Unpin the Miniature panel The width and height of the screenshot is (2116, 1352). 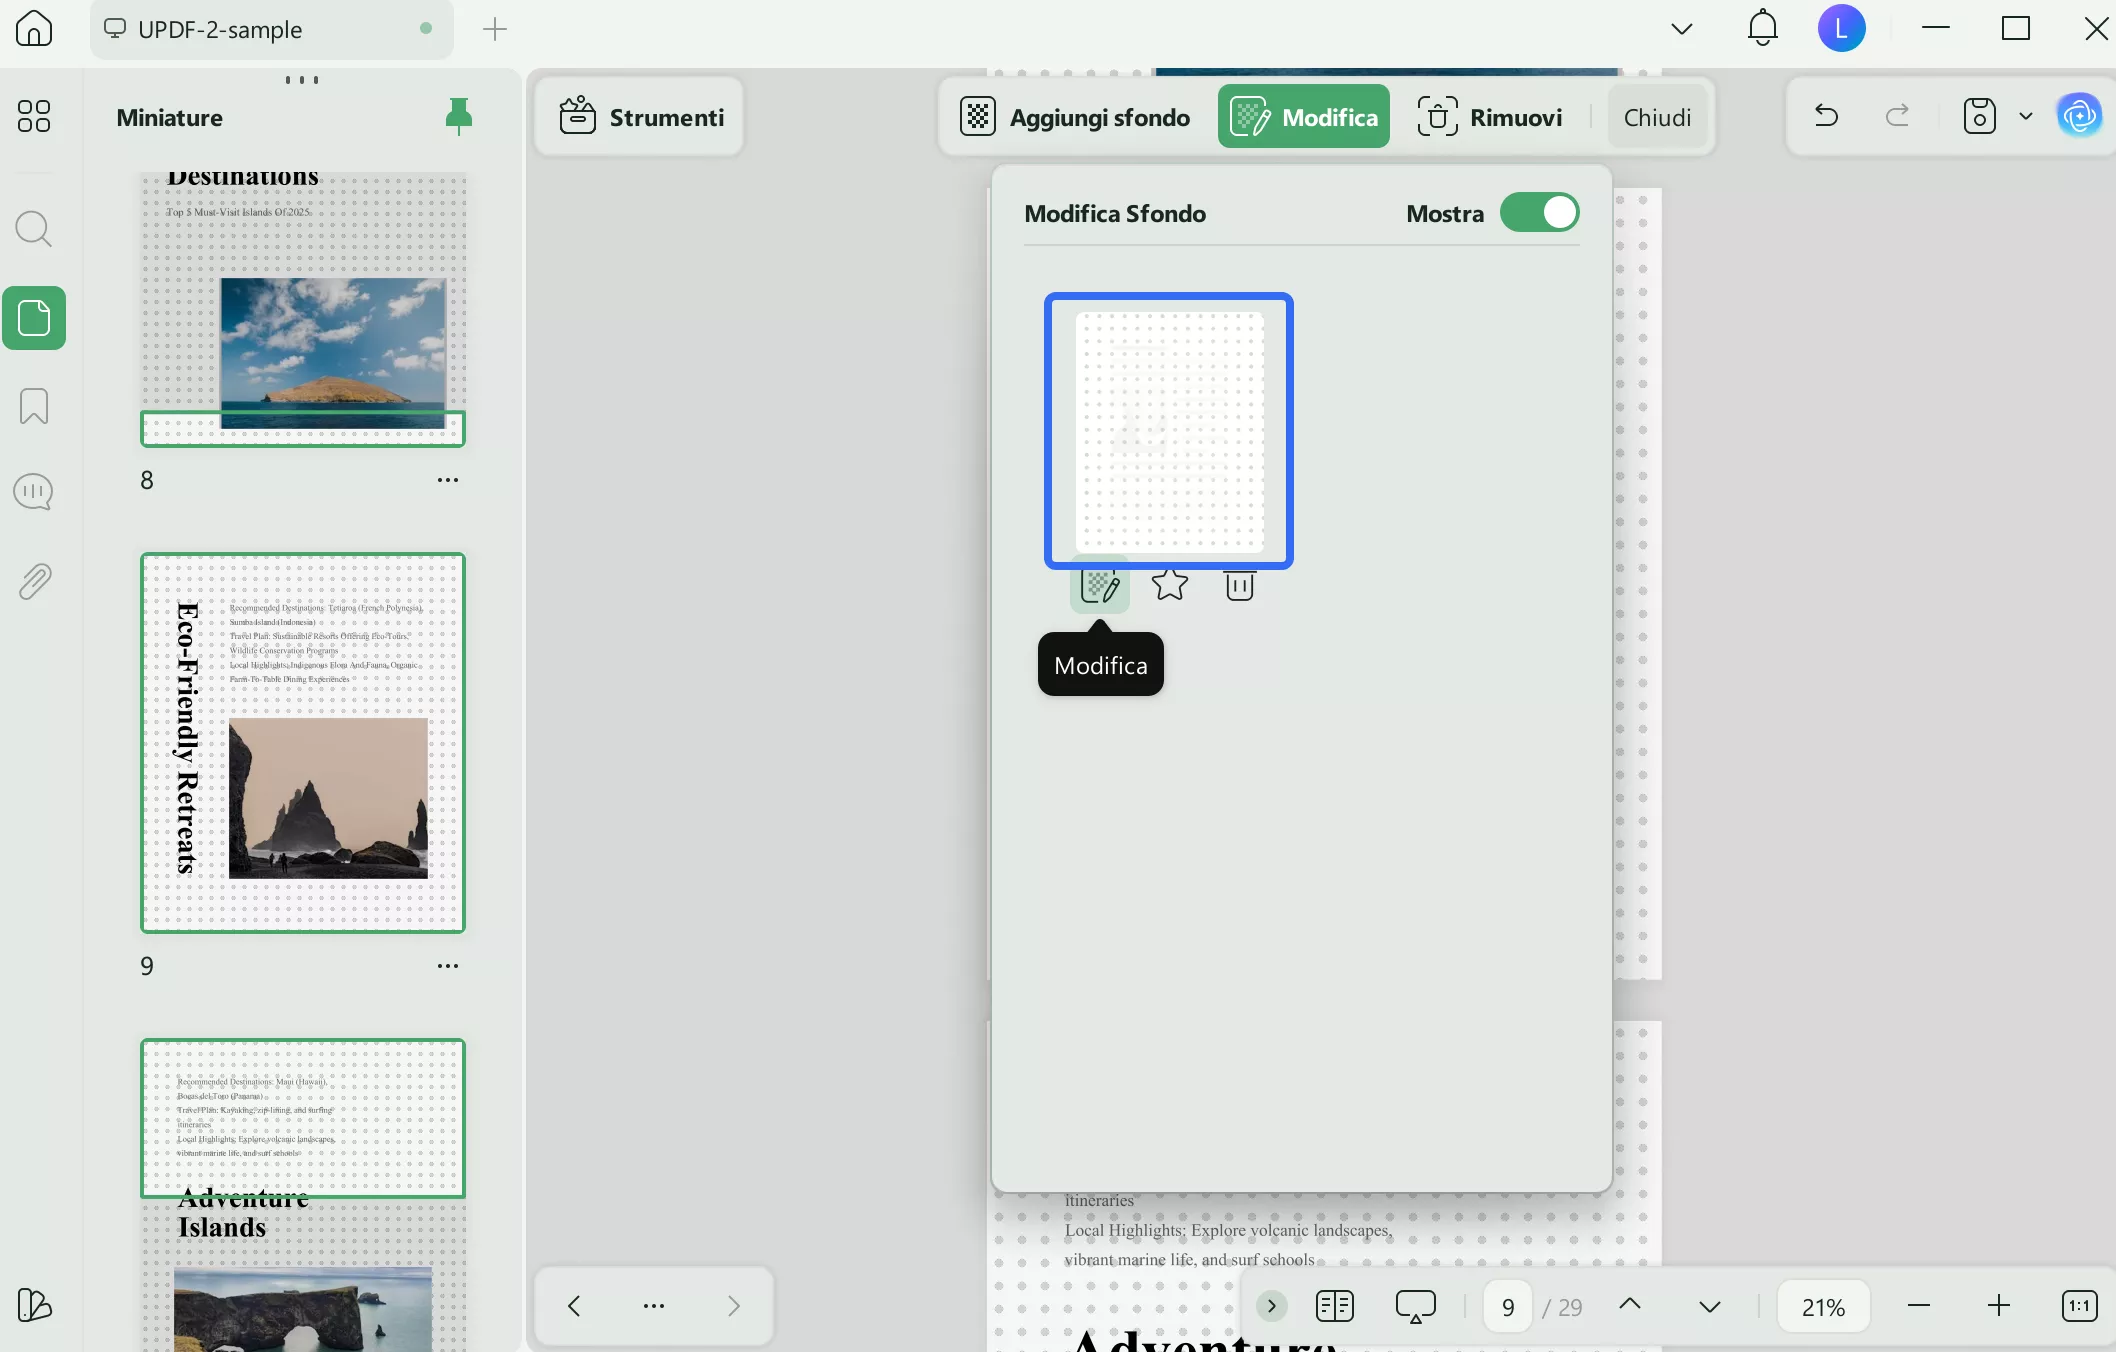point(458,117)
